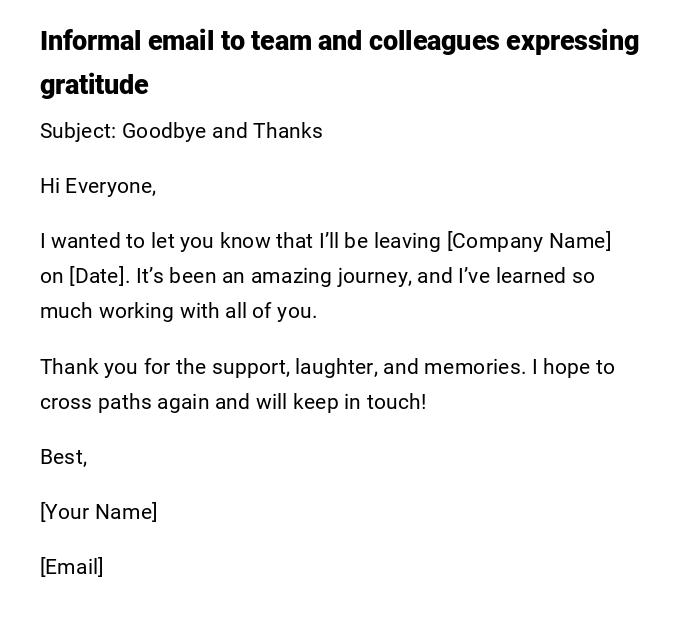The width and height of the screenshot is (700, 630).
Task: Select the [Your Name] placeholder
Action: [x=98, y=512]
